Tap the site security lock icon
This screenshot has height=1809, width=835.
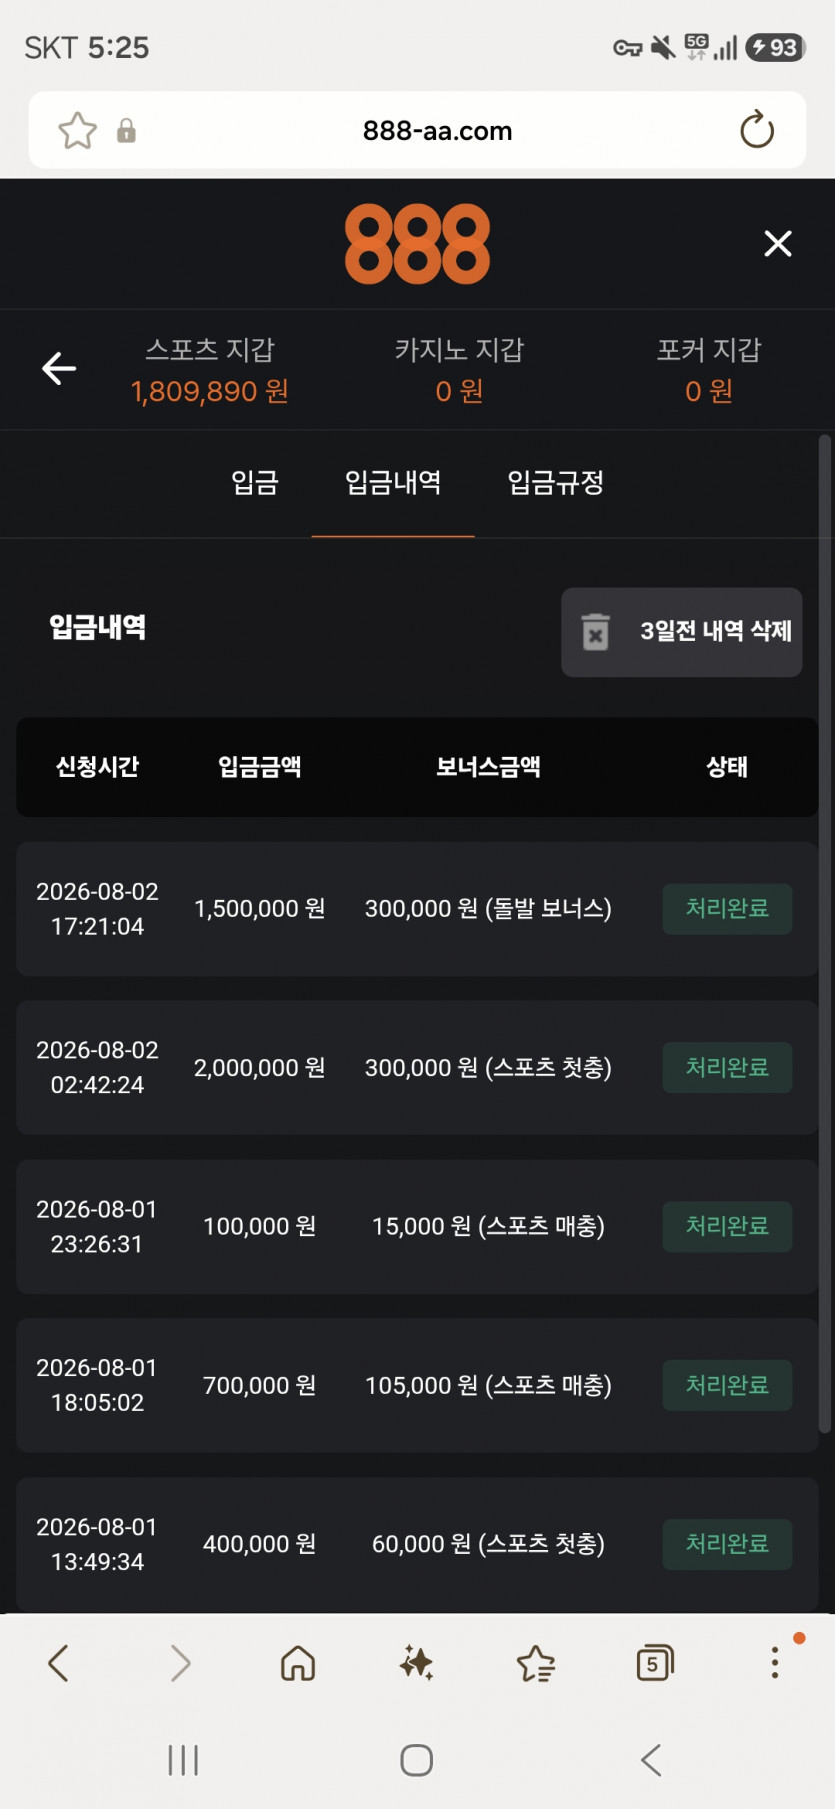pyautogui.click(x=126, y=131)
